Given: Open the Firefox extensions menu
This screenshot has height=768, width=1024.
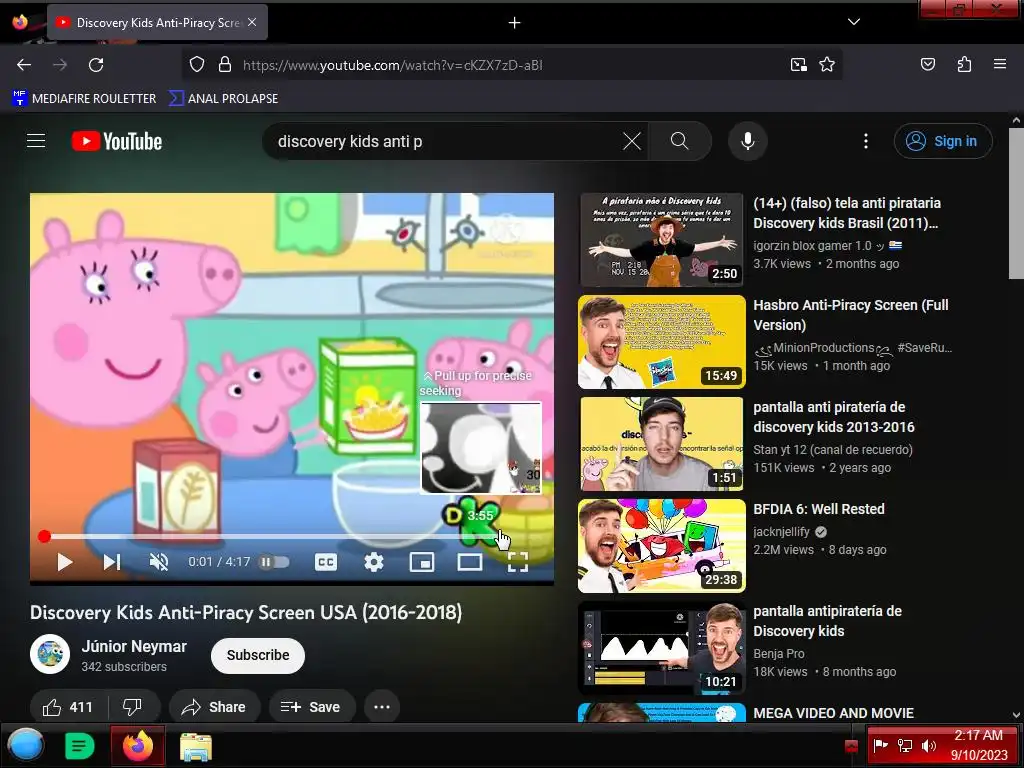Looking at the screenshot, I should tap(964, 64).
